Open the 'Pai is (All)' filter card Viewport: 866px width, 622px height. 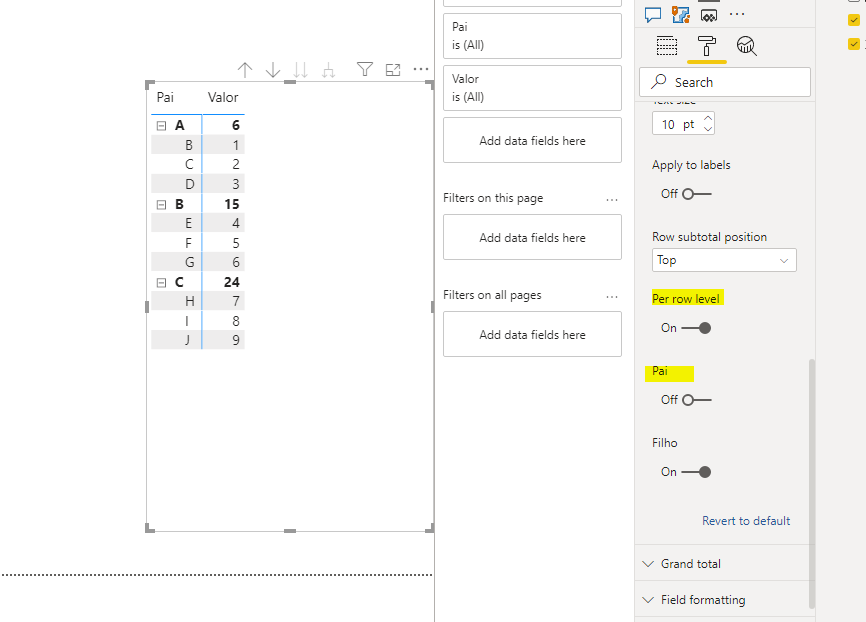click(x=532, y=36)
